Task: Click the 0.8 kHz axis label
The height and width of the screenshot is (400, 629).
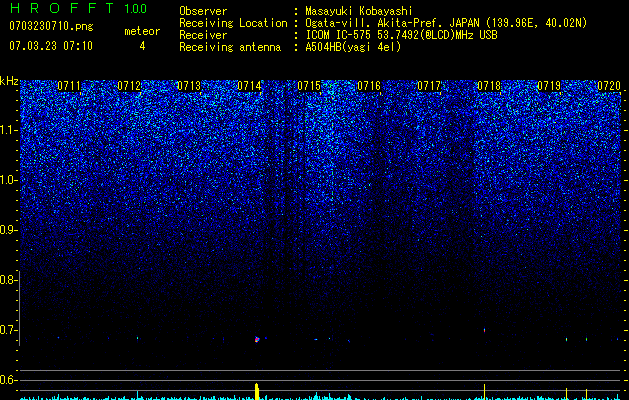Action: 8,280
